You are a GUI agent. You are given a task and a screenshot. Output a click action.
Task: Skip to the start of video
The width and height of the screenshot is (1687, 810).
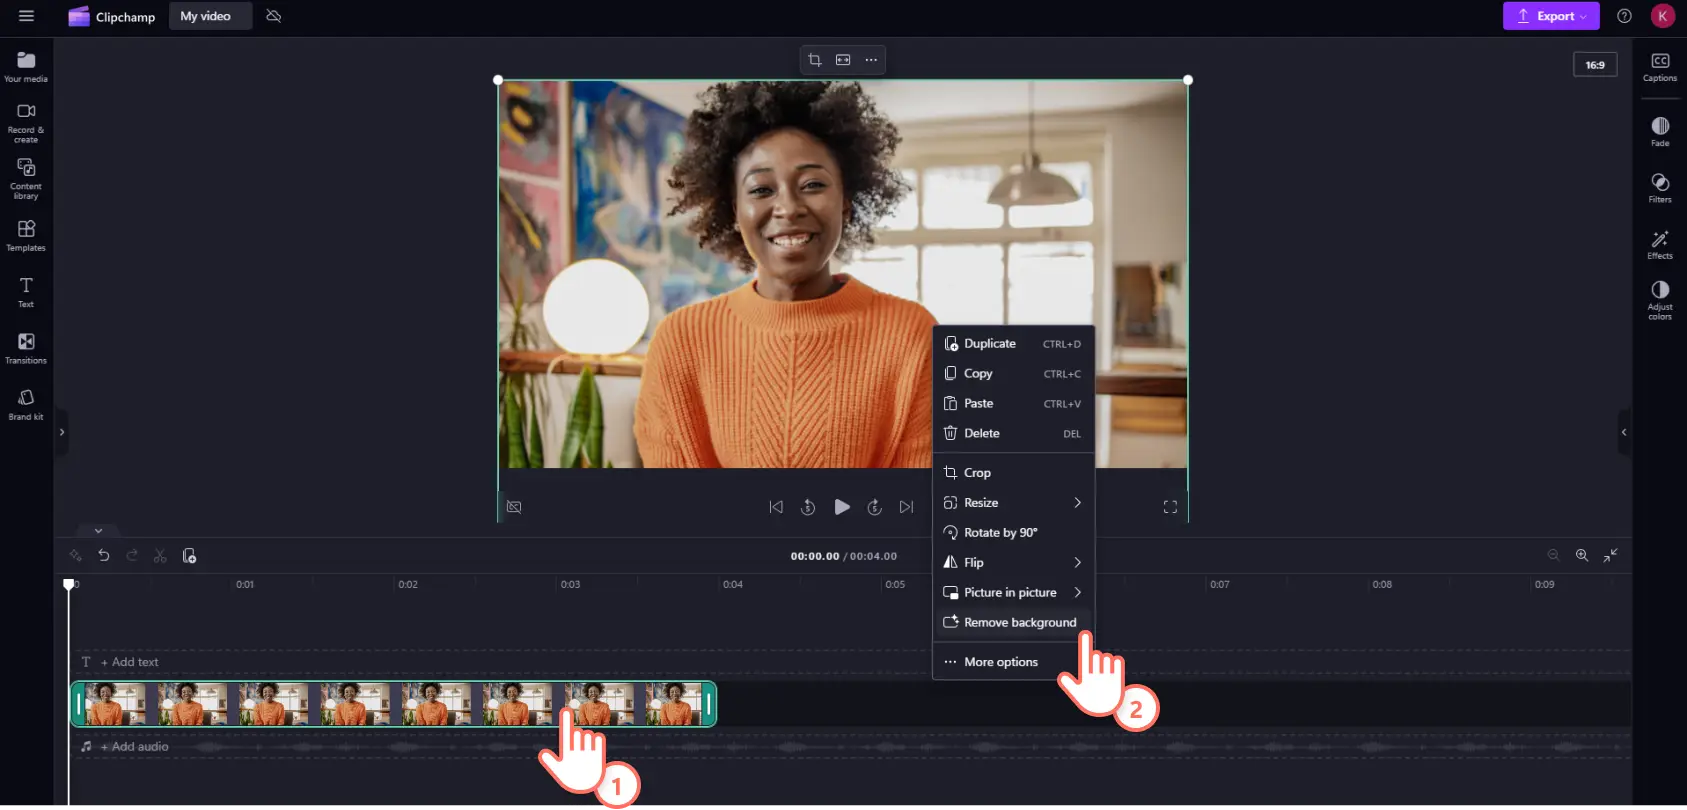(x=776, y=507)
